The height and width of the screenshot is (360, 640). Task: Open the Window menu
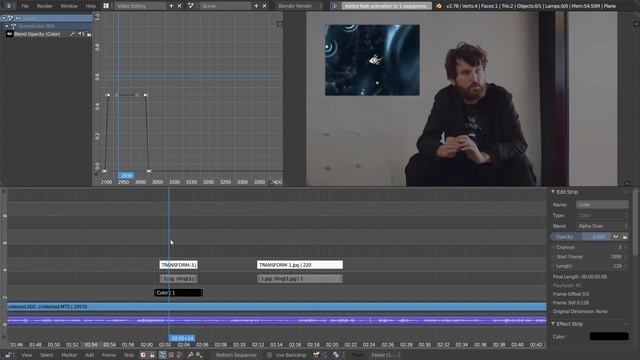point(69,6)
